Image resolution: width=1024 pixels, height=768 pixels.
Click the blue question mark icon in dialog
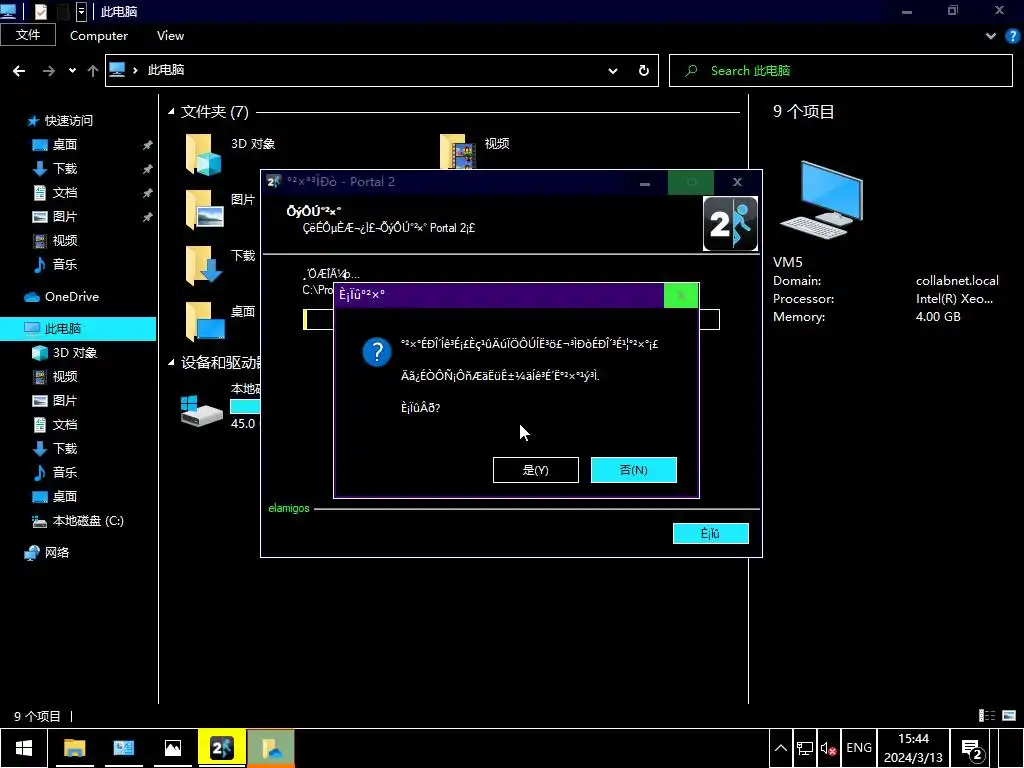377,352
